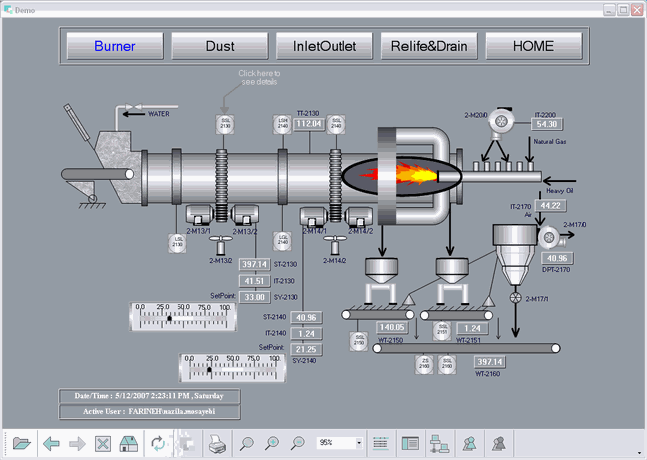Click the 2-M20/0 blower fan
The height and width of the screenshot is (460, 647).
coord(501,123)
